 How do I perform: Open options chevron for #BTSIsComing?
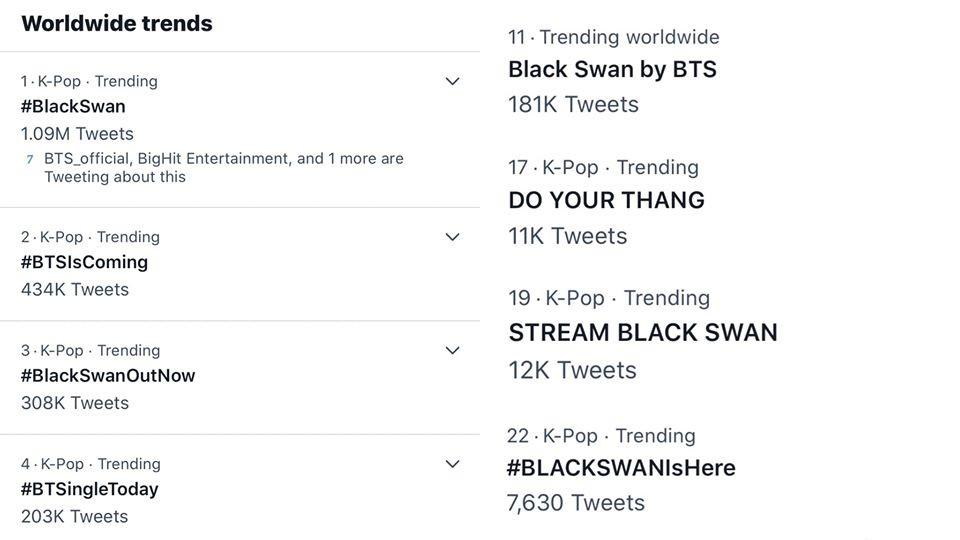point(452,237)
